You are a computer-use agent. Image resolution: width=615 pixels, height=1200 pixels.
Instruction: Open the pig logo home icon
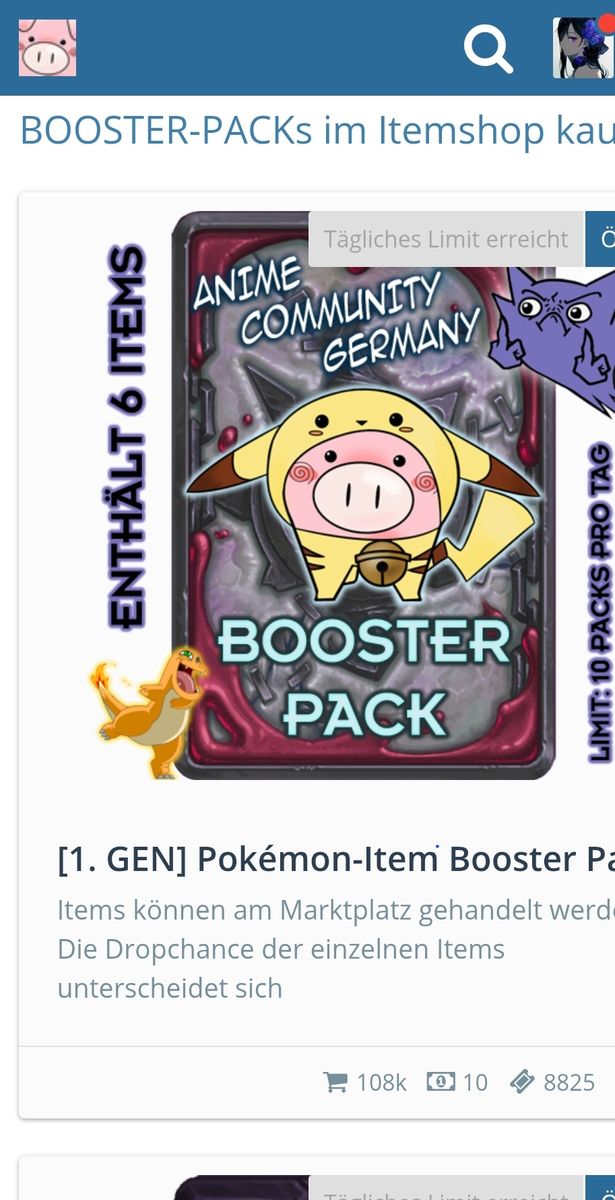point(47,48)
